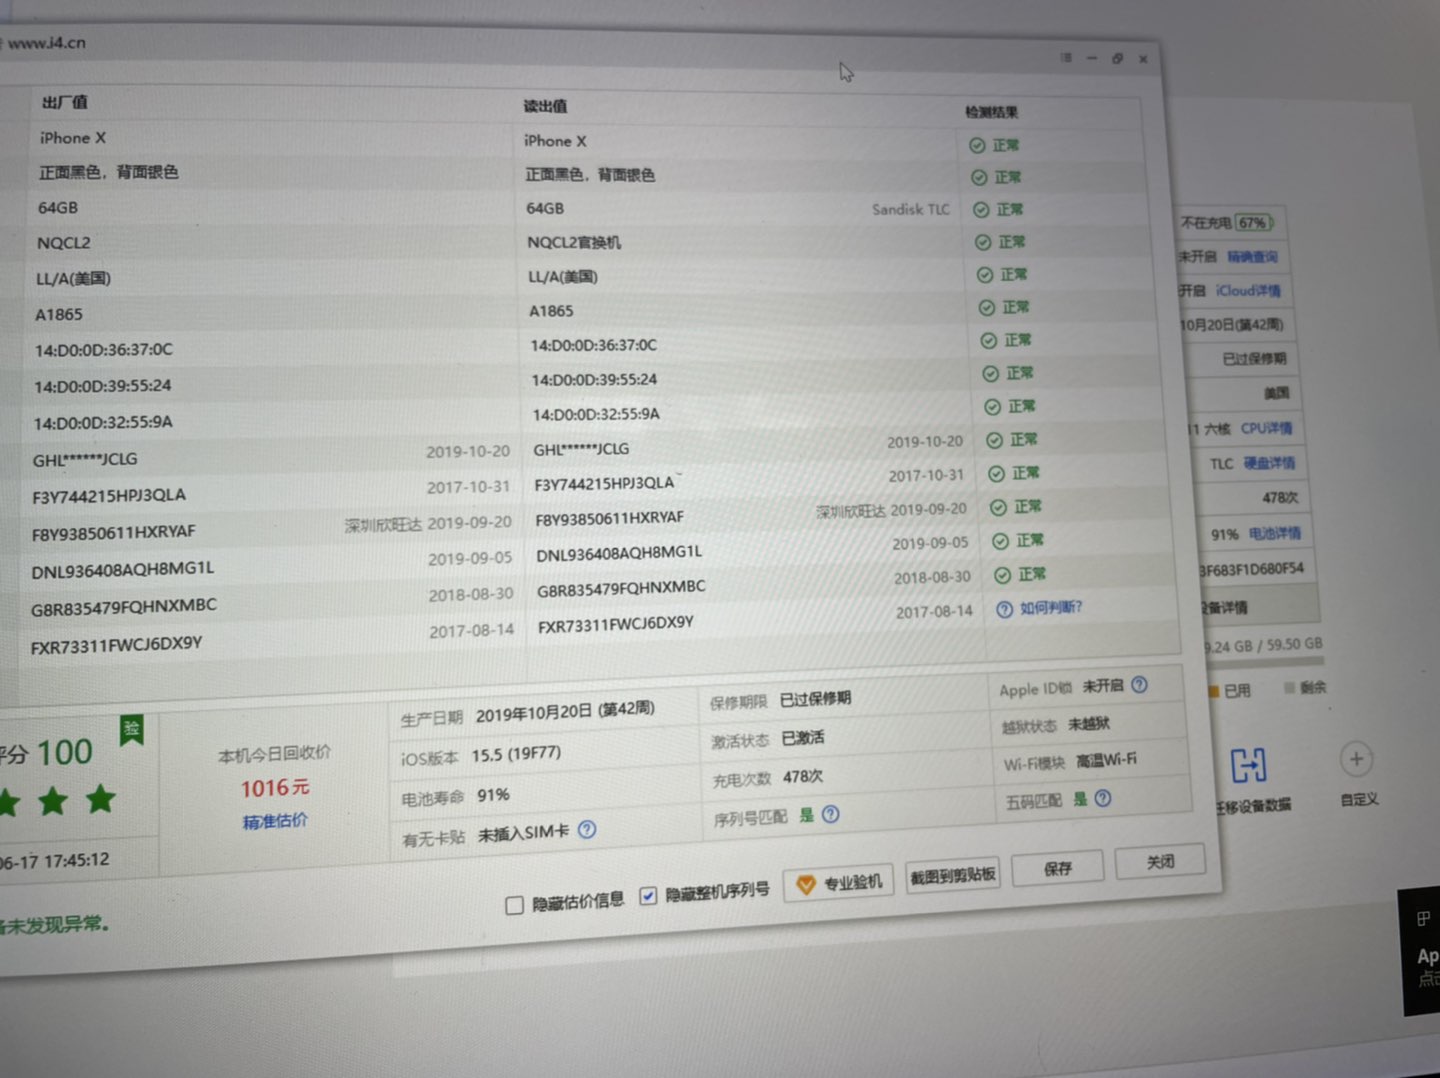Select factory value 14:D0:0D:32:55:9A
Screen dimensions: 1440x1078
[103, 423]
